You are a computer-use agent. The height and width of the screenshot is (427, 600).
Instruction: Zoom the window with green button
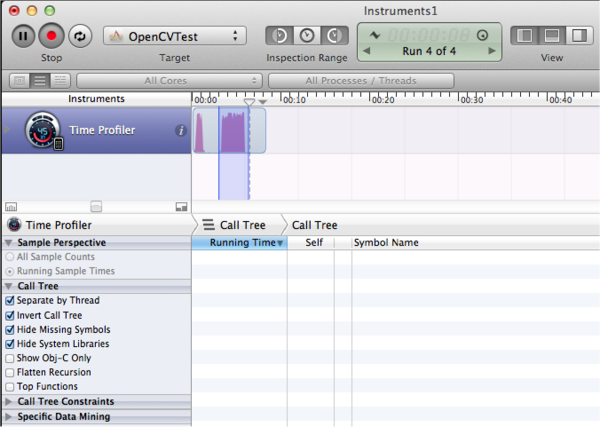pyautogui.click(x=50, y=10)
